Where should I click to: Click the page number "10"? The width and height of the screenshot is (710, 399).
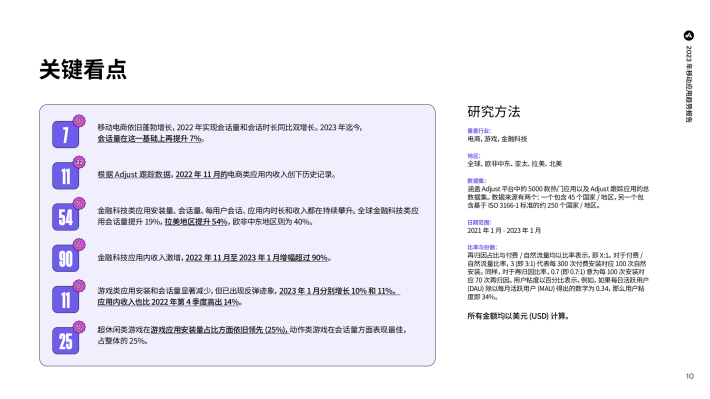click(x=690, y=376)
